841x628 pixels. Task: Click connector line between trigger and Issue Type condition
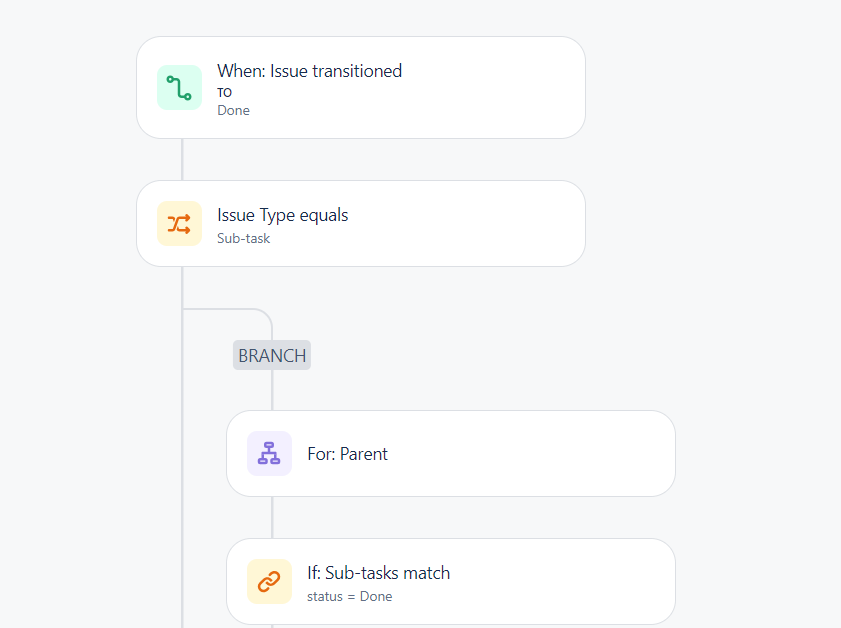tap(182, 159)
